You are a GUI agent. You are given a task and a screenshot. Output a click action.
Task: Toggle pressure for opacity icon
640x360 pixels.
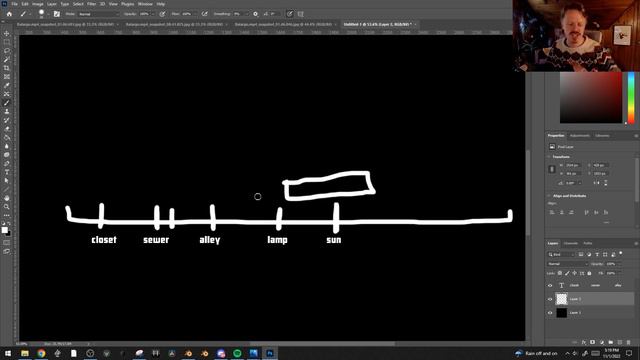click(162, 14)
